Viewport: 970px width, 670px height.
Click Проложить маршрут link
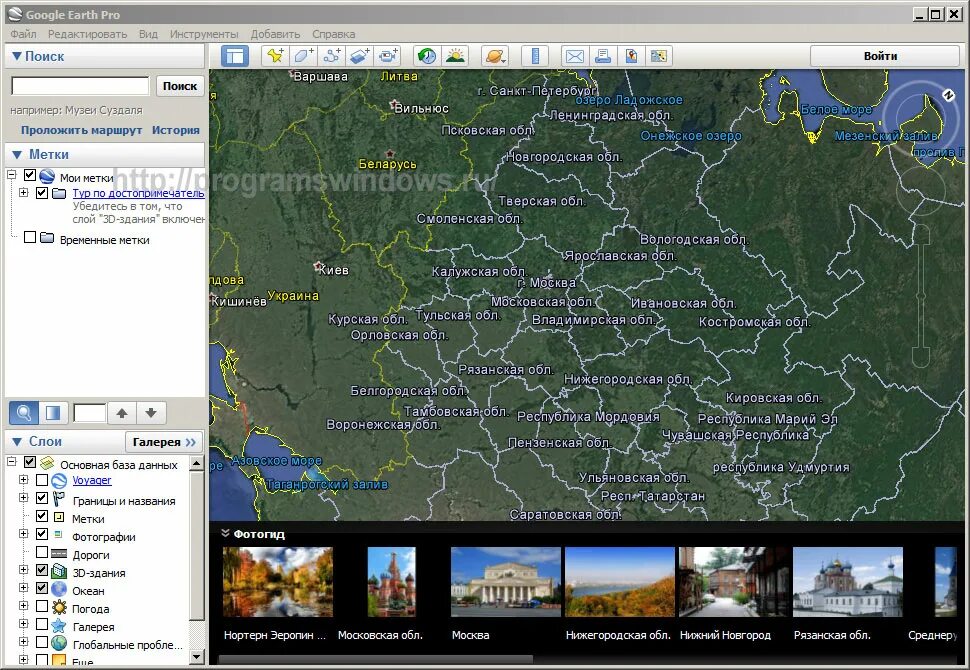coord(82,130)
